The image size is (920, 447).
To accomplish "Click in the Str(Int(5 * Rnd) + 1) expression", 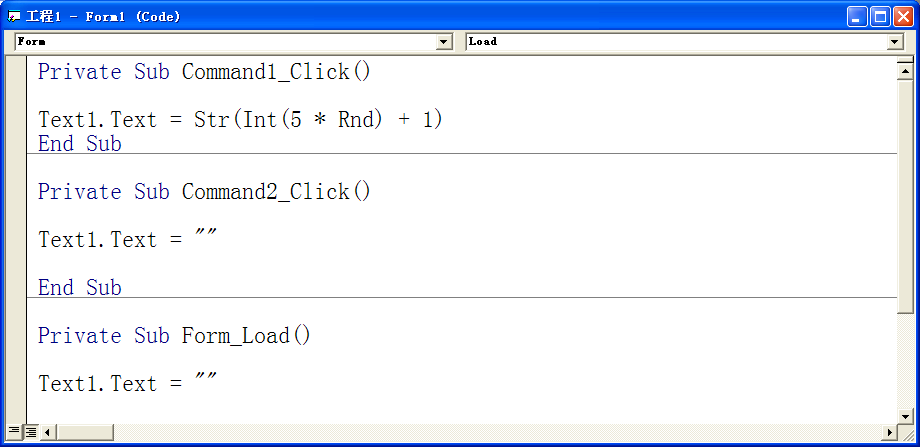I will tap(318, 120).
